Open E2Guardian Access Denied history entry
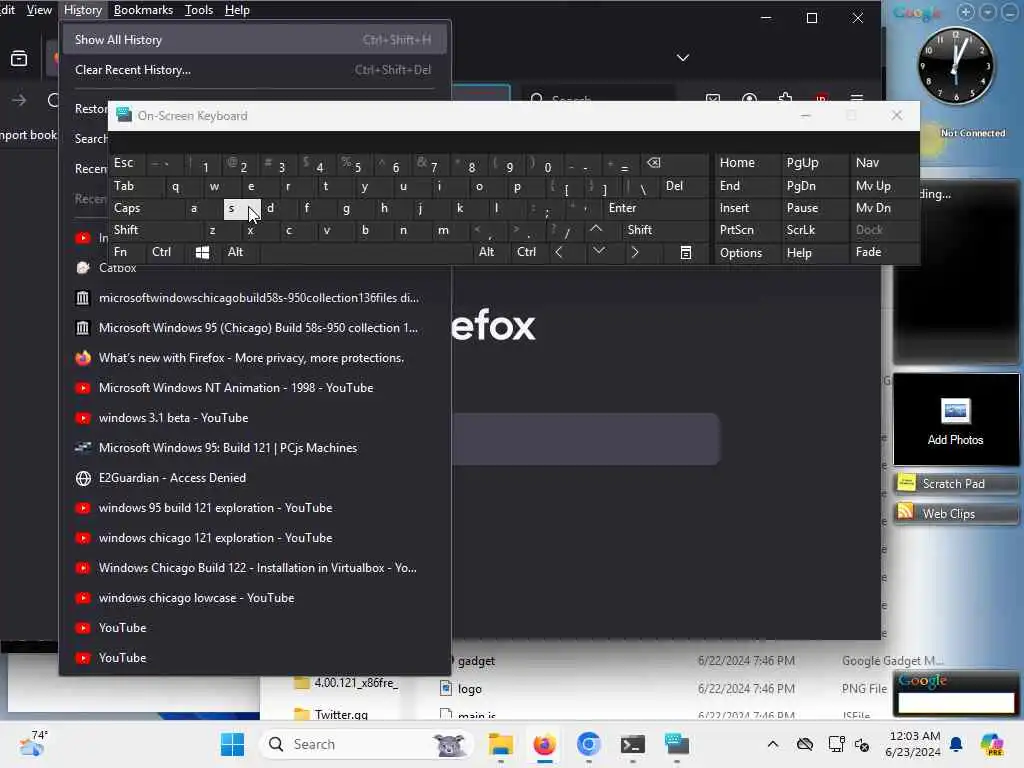The image size is (1024, 768). tap(255, 478)
